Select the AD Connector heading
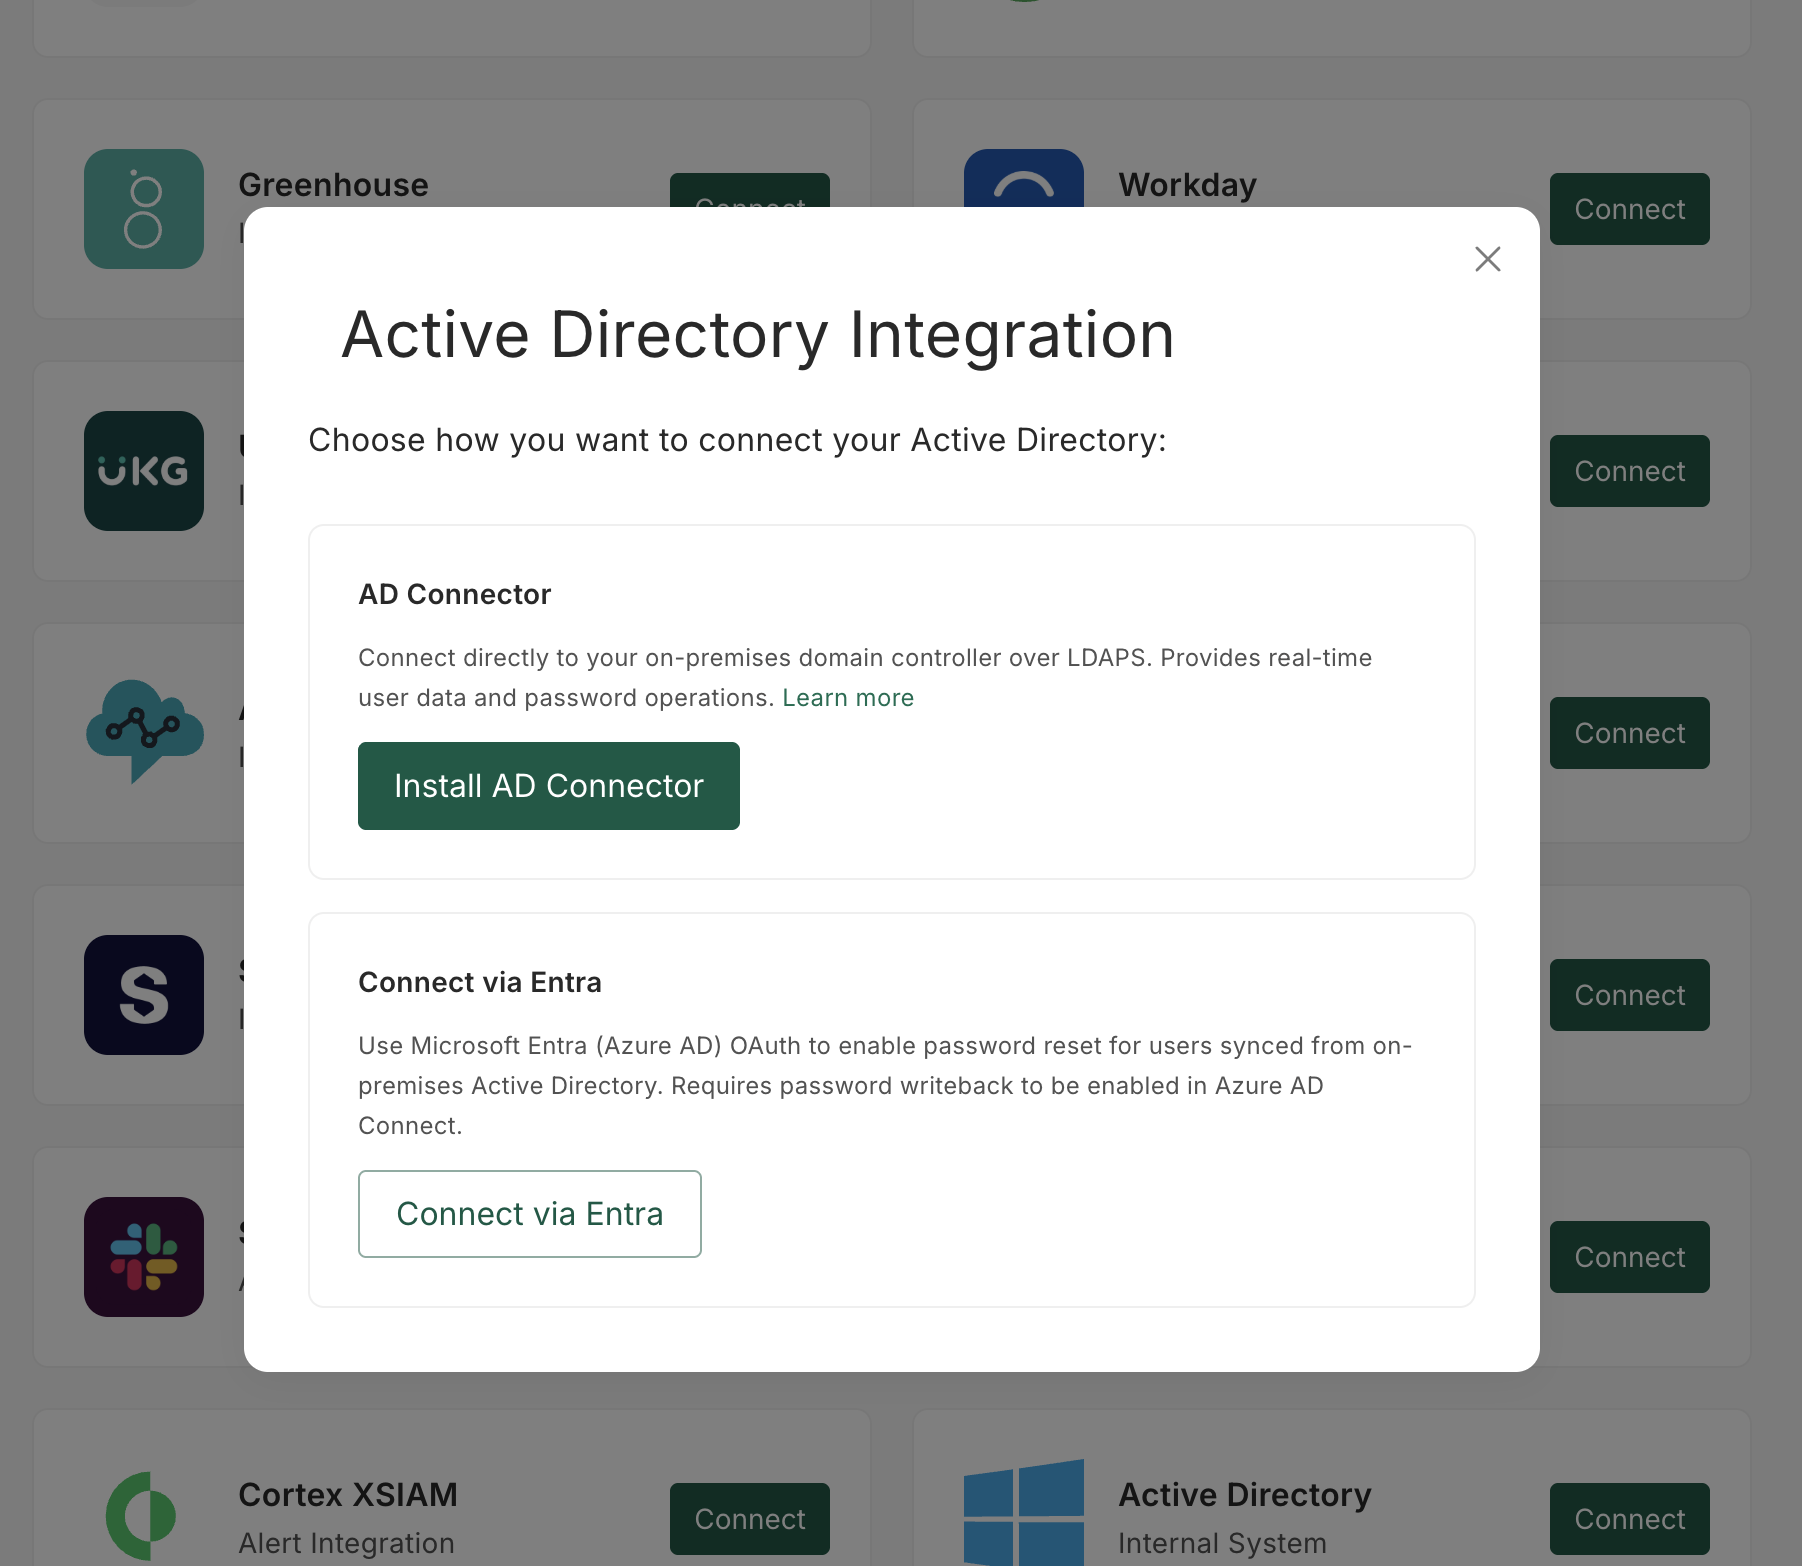1802x1566 pixels. point(455,594)
